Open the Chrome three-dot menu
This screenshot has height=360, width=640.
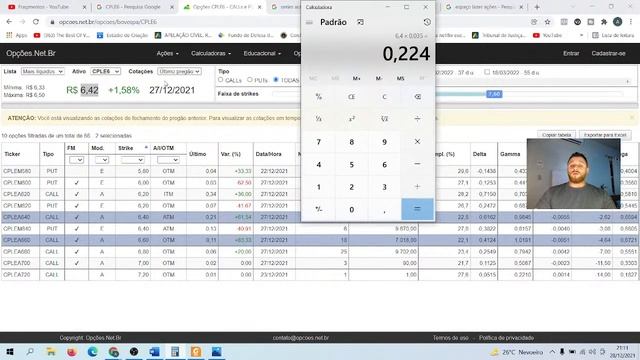[x=631, y=22]
